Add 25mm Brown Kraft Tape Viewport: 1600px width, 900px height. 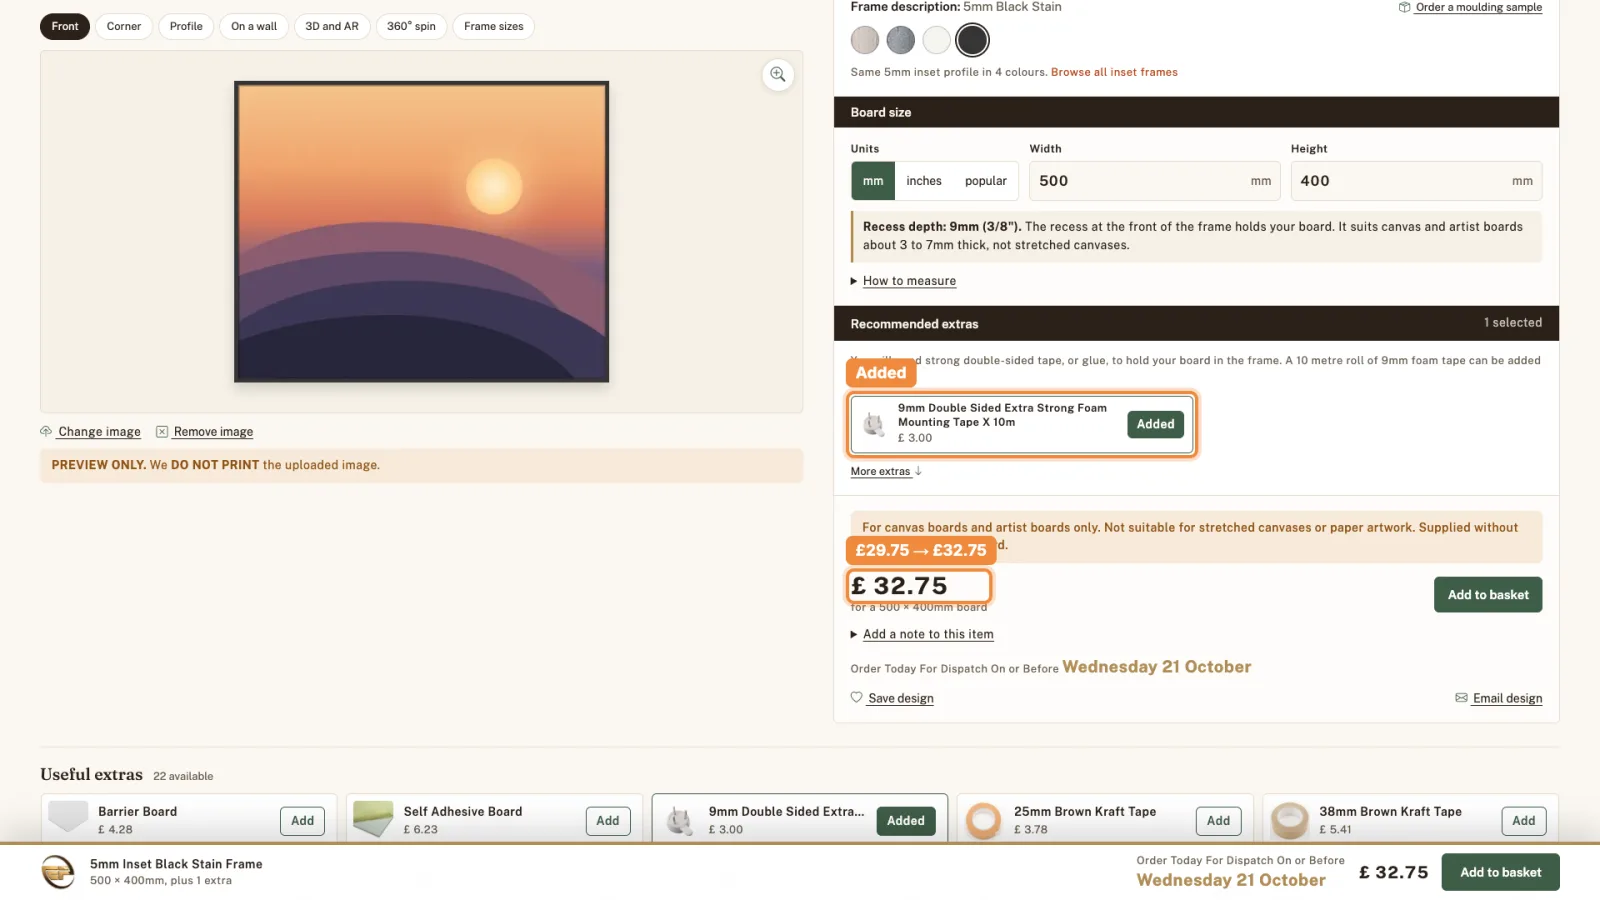point(1218,821)
